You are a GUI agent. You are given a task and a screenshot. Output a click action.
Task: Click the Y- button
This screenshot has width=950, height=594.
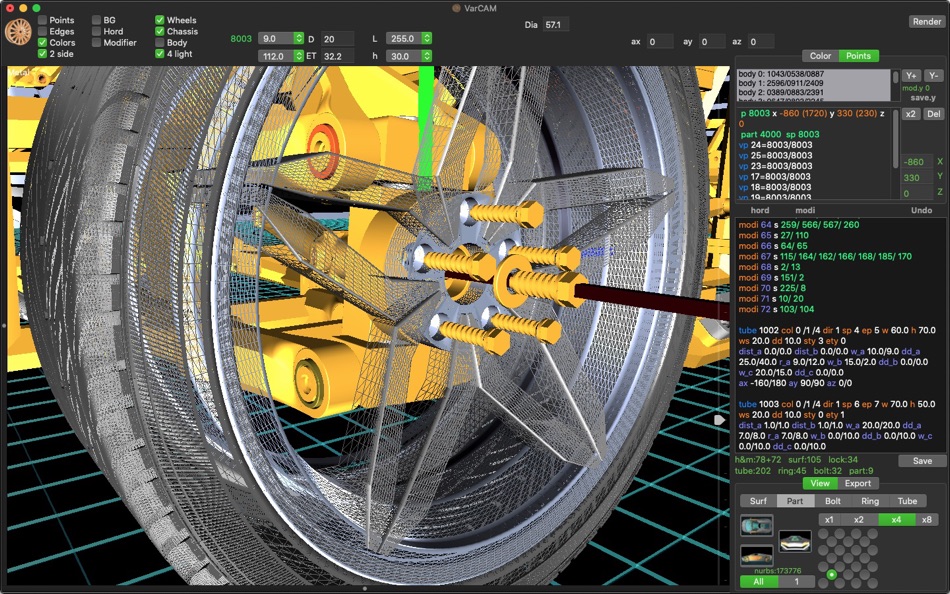coord(934,76)
